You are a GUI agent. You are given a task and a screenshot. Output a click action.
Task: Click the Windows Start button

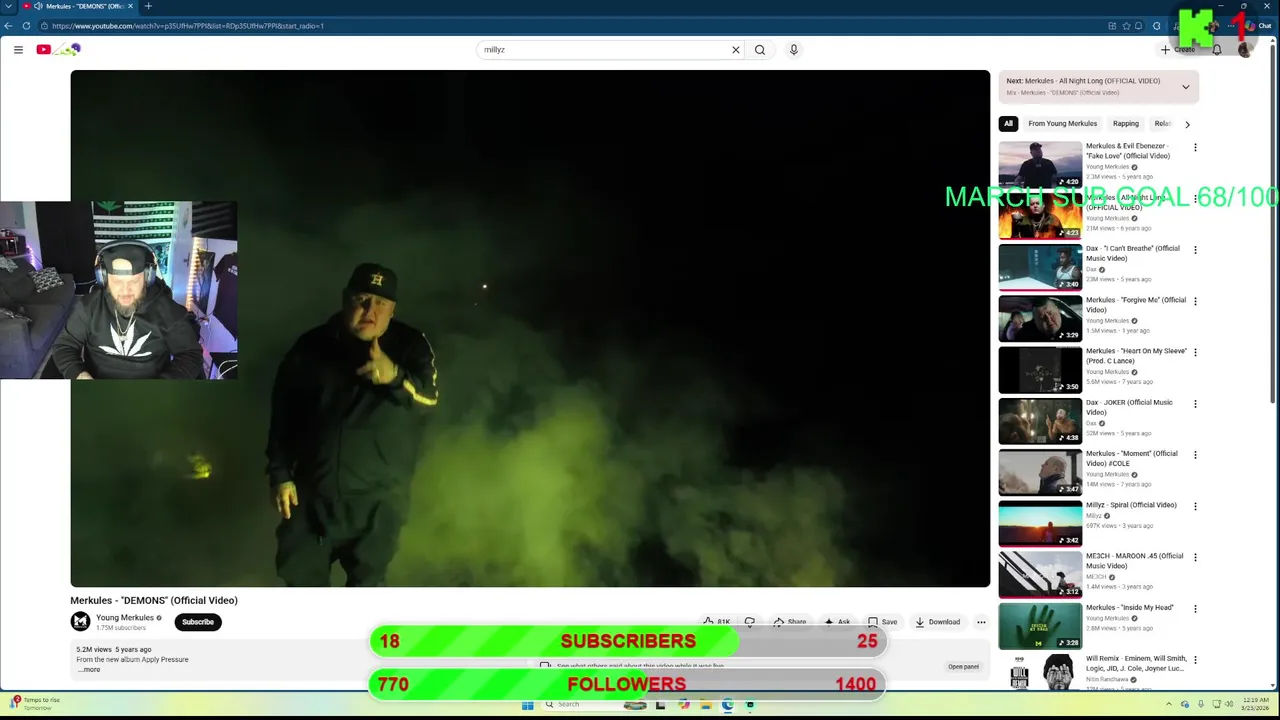[528, 704]
